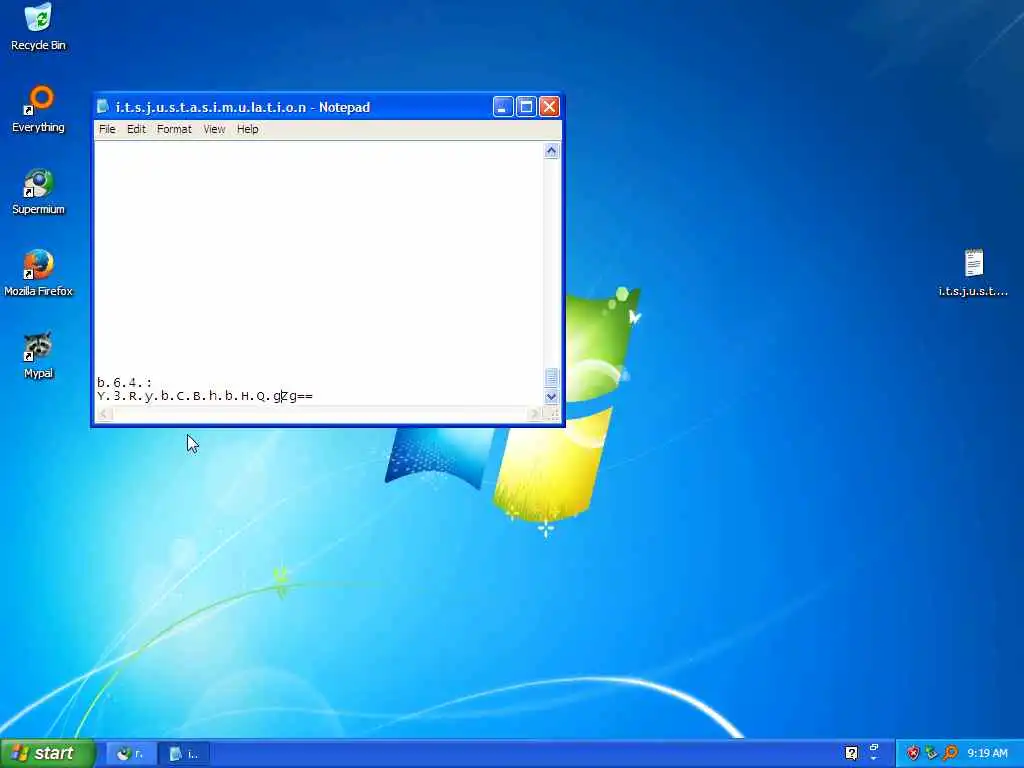Open the Help menu in Notepad
Viewport: 1024px width, 768px height.
tap(248, 129)
